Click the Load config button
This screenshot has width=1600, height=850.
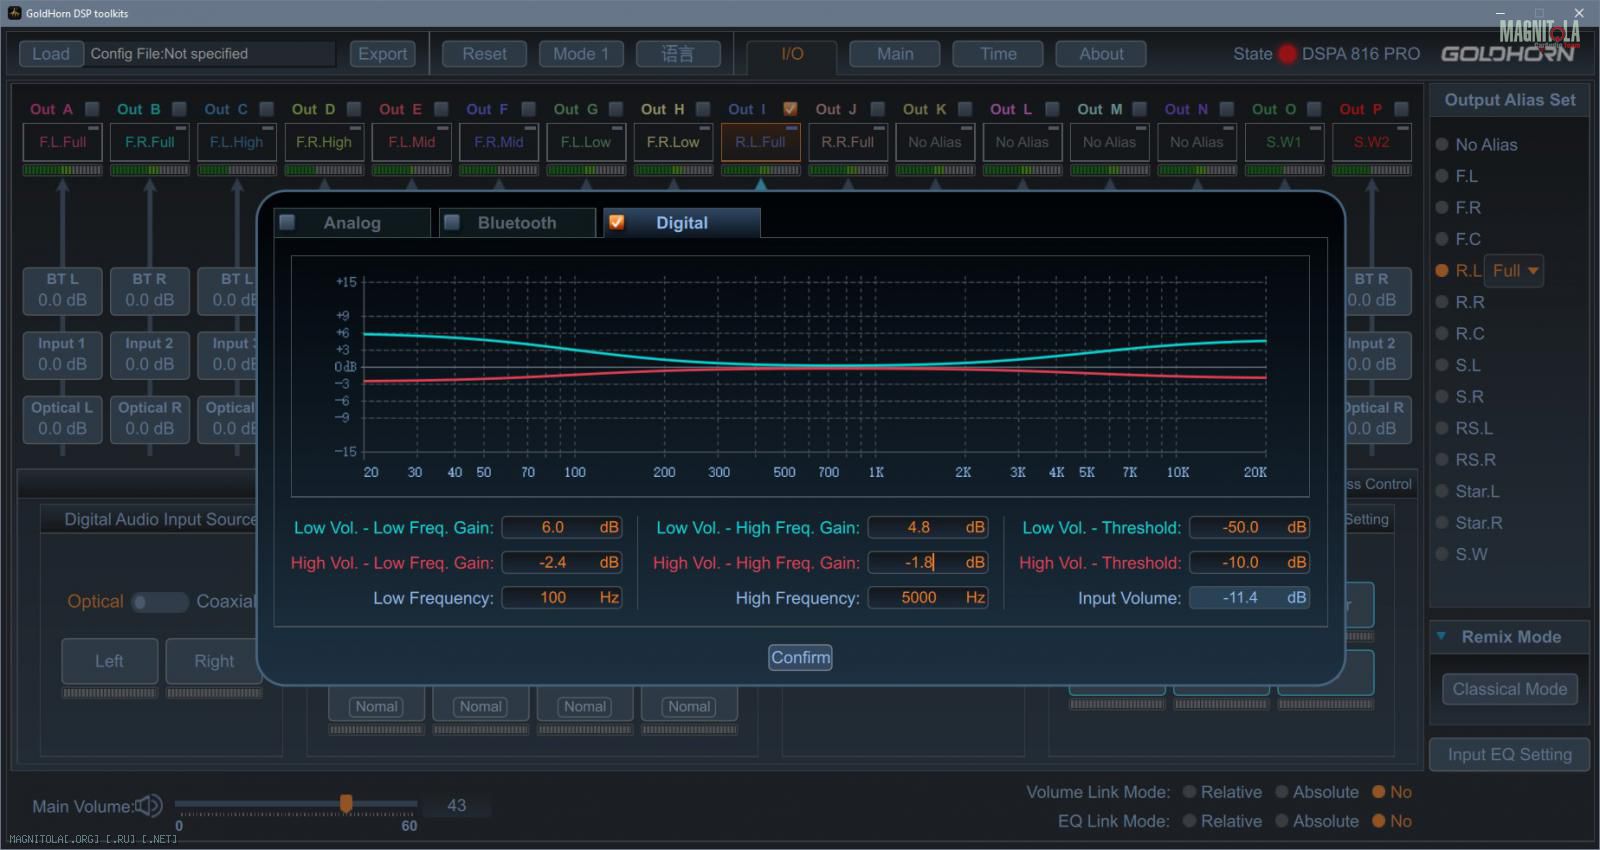(51, 54)
